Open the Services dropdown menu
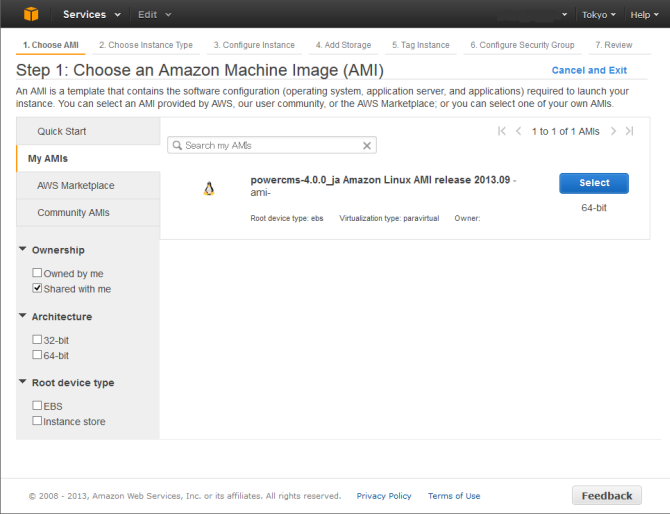670x514 pixels. (91, 15)
